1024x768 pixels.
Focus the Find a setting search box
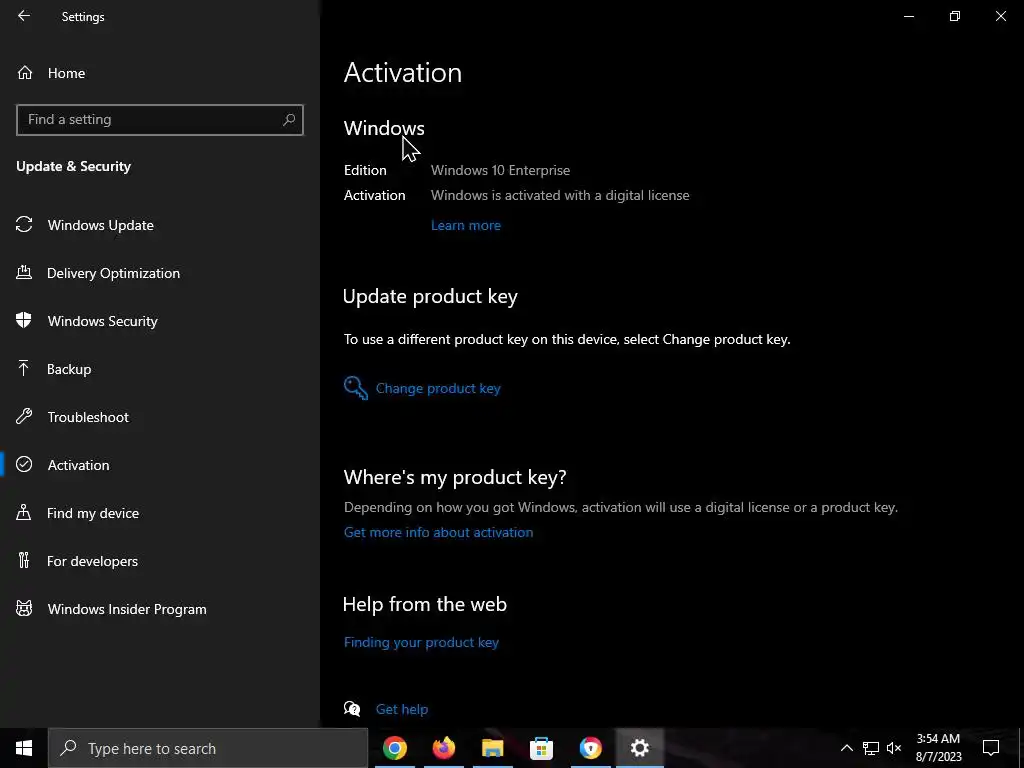[159, 120]
